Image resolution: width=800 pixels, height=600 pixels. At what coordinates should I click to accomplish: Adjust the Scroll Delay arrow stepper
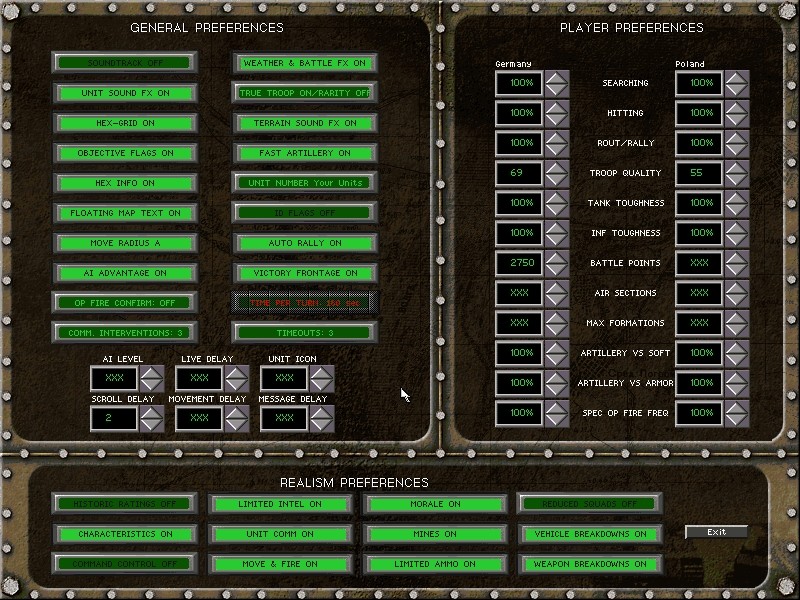pos(152,418)
